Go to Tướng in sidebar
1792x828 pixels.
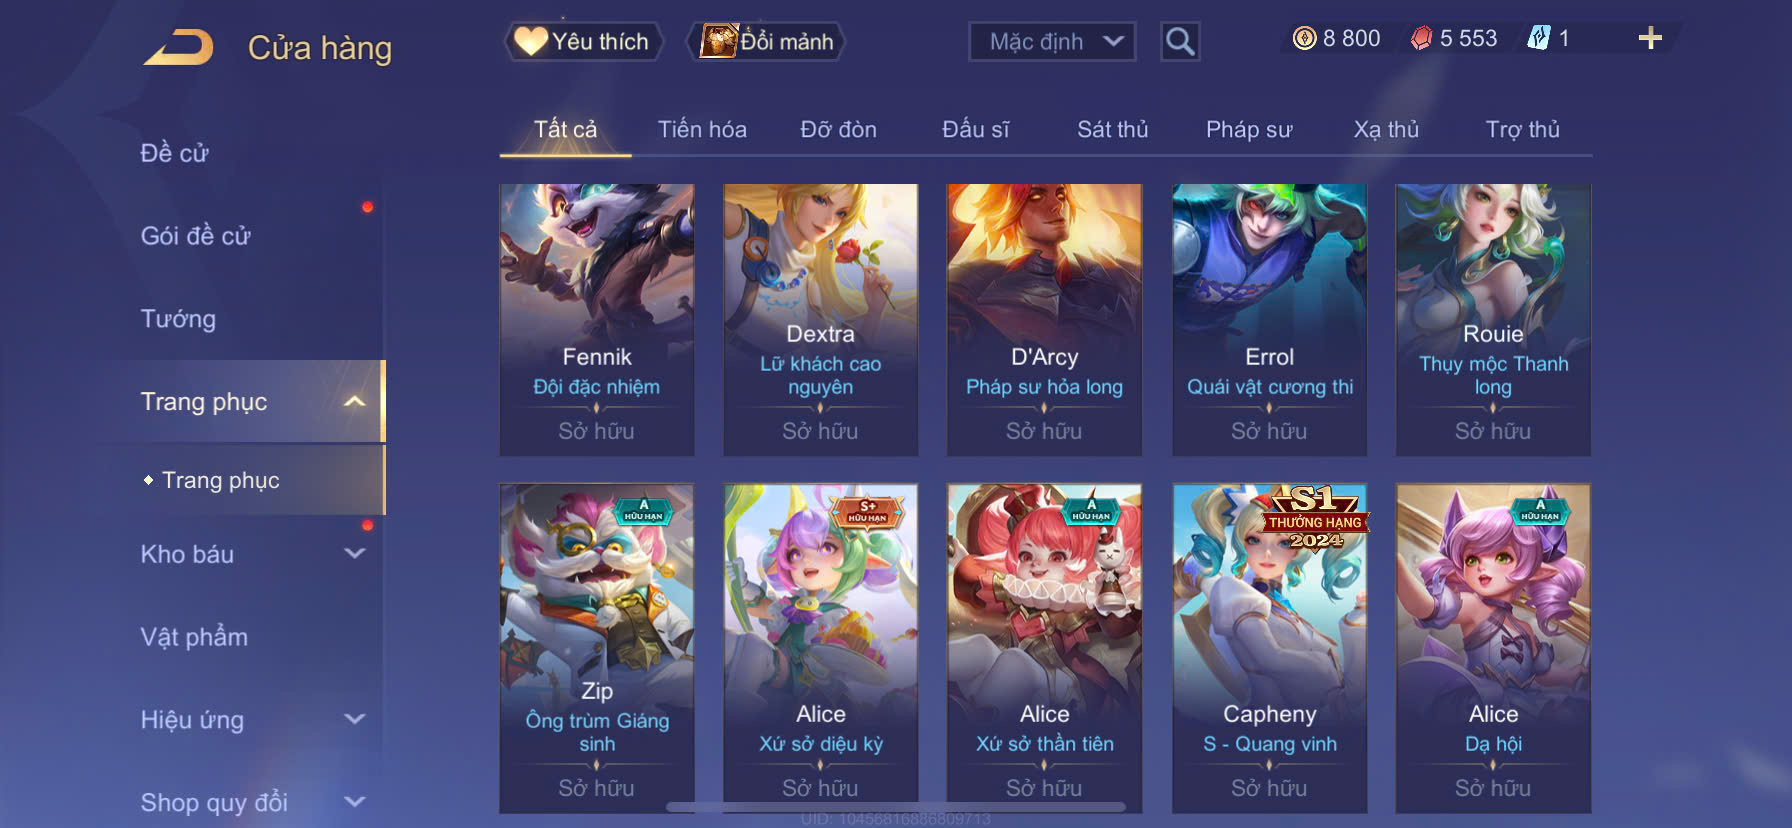coord(178,318)
